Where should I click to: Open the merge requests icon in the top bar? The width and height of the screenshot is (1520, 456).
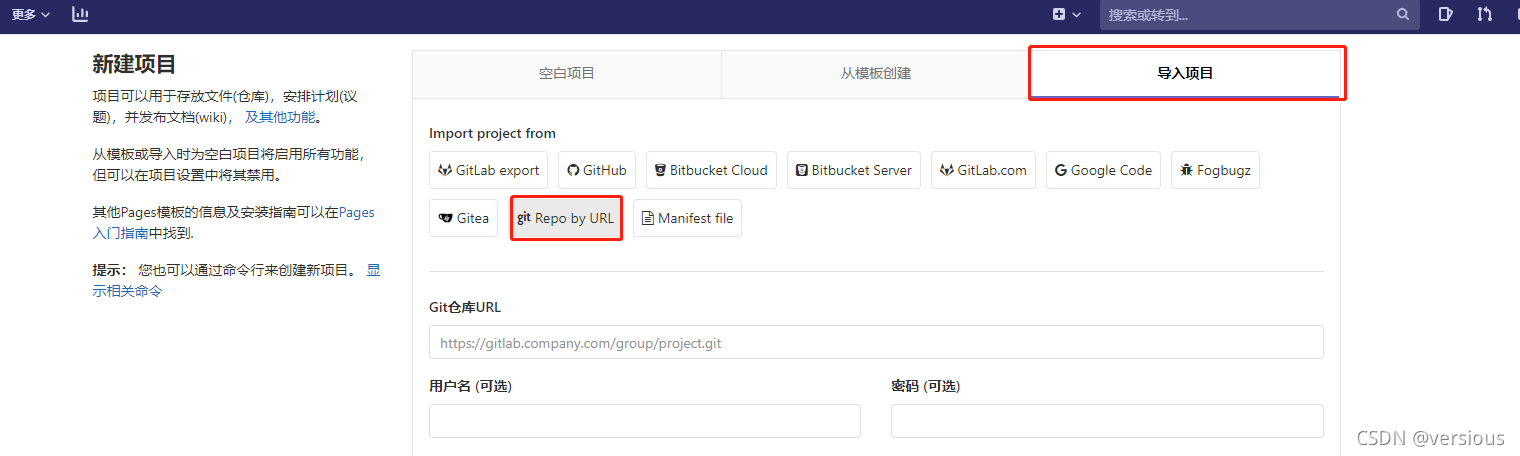(1484, 14)
